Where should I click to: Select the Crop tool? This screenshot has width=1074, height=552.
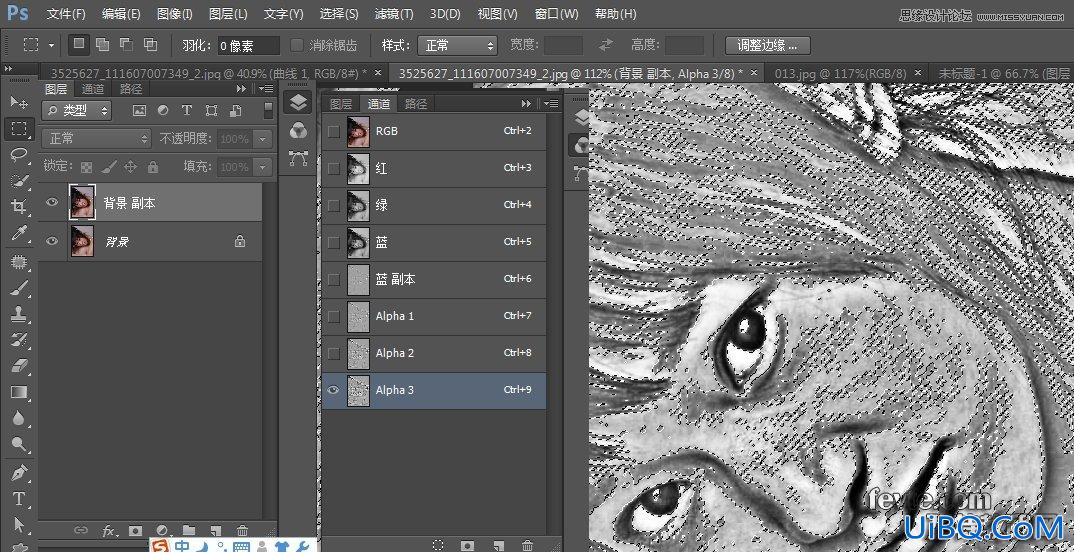point(19,206)
